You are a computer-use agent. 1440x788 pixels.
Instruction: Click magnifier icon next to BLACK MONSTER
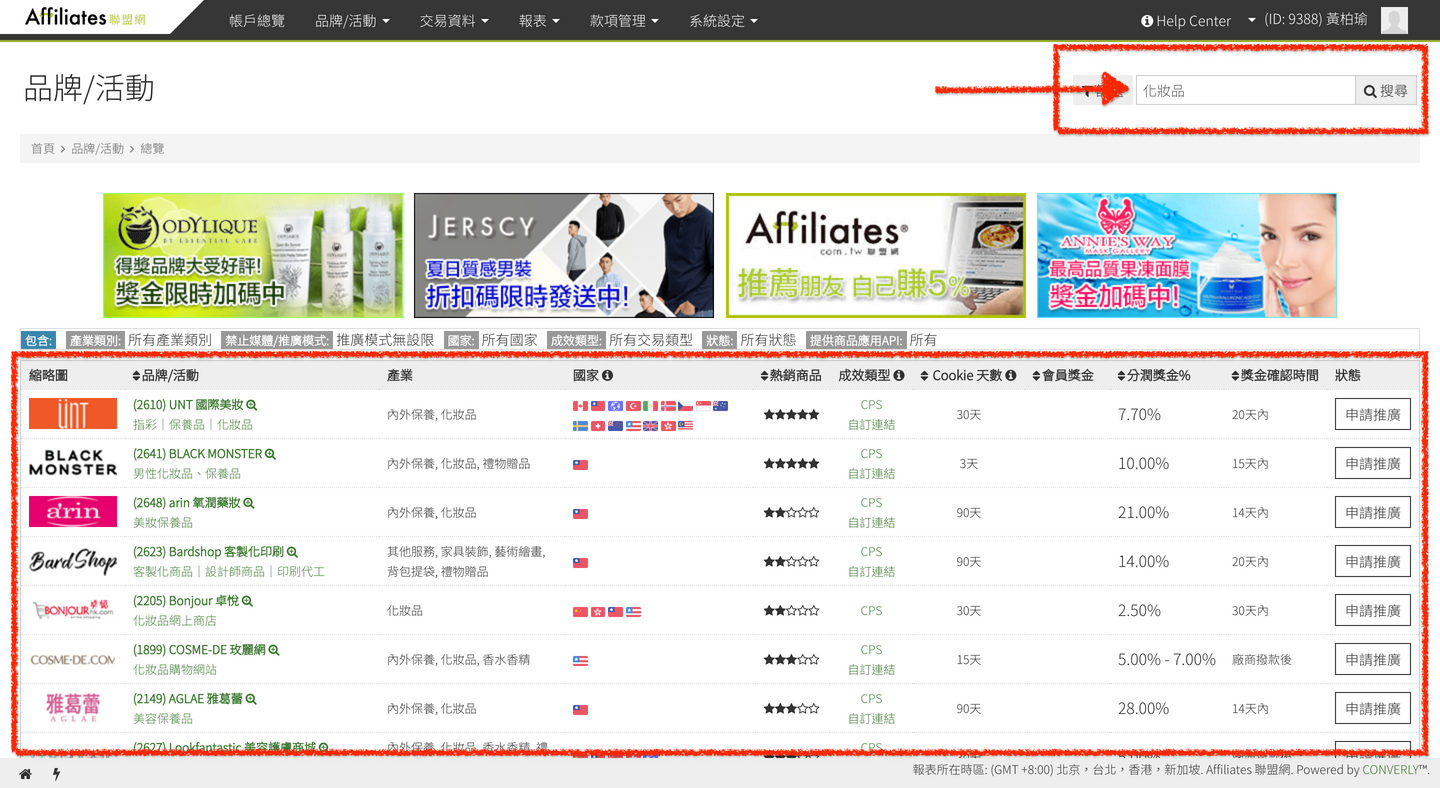click(x=270, y=454)
